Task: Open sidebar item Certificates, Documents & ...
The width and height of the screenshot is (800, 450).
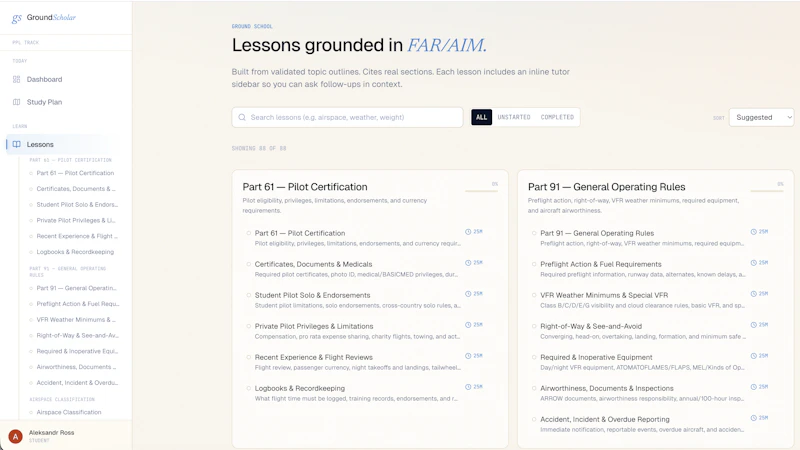Action: coord(76,189)
